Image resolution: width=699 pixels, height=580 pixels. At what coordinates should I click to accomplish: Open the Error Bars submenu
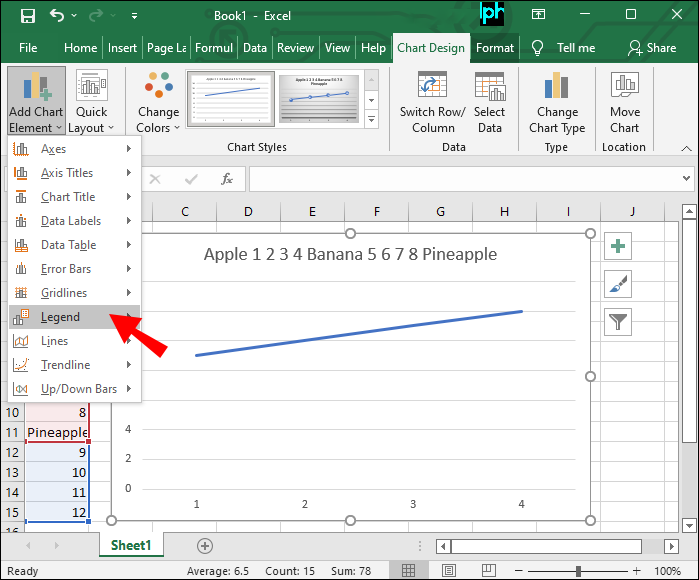(x=74, y=269)
